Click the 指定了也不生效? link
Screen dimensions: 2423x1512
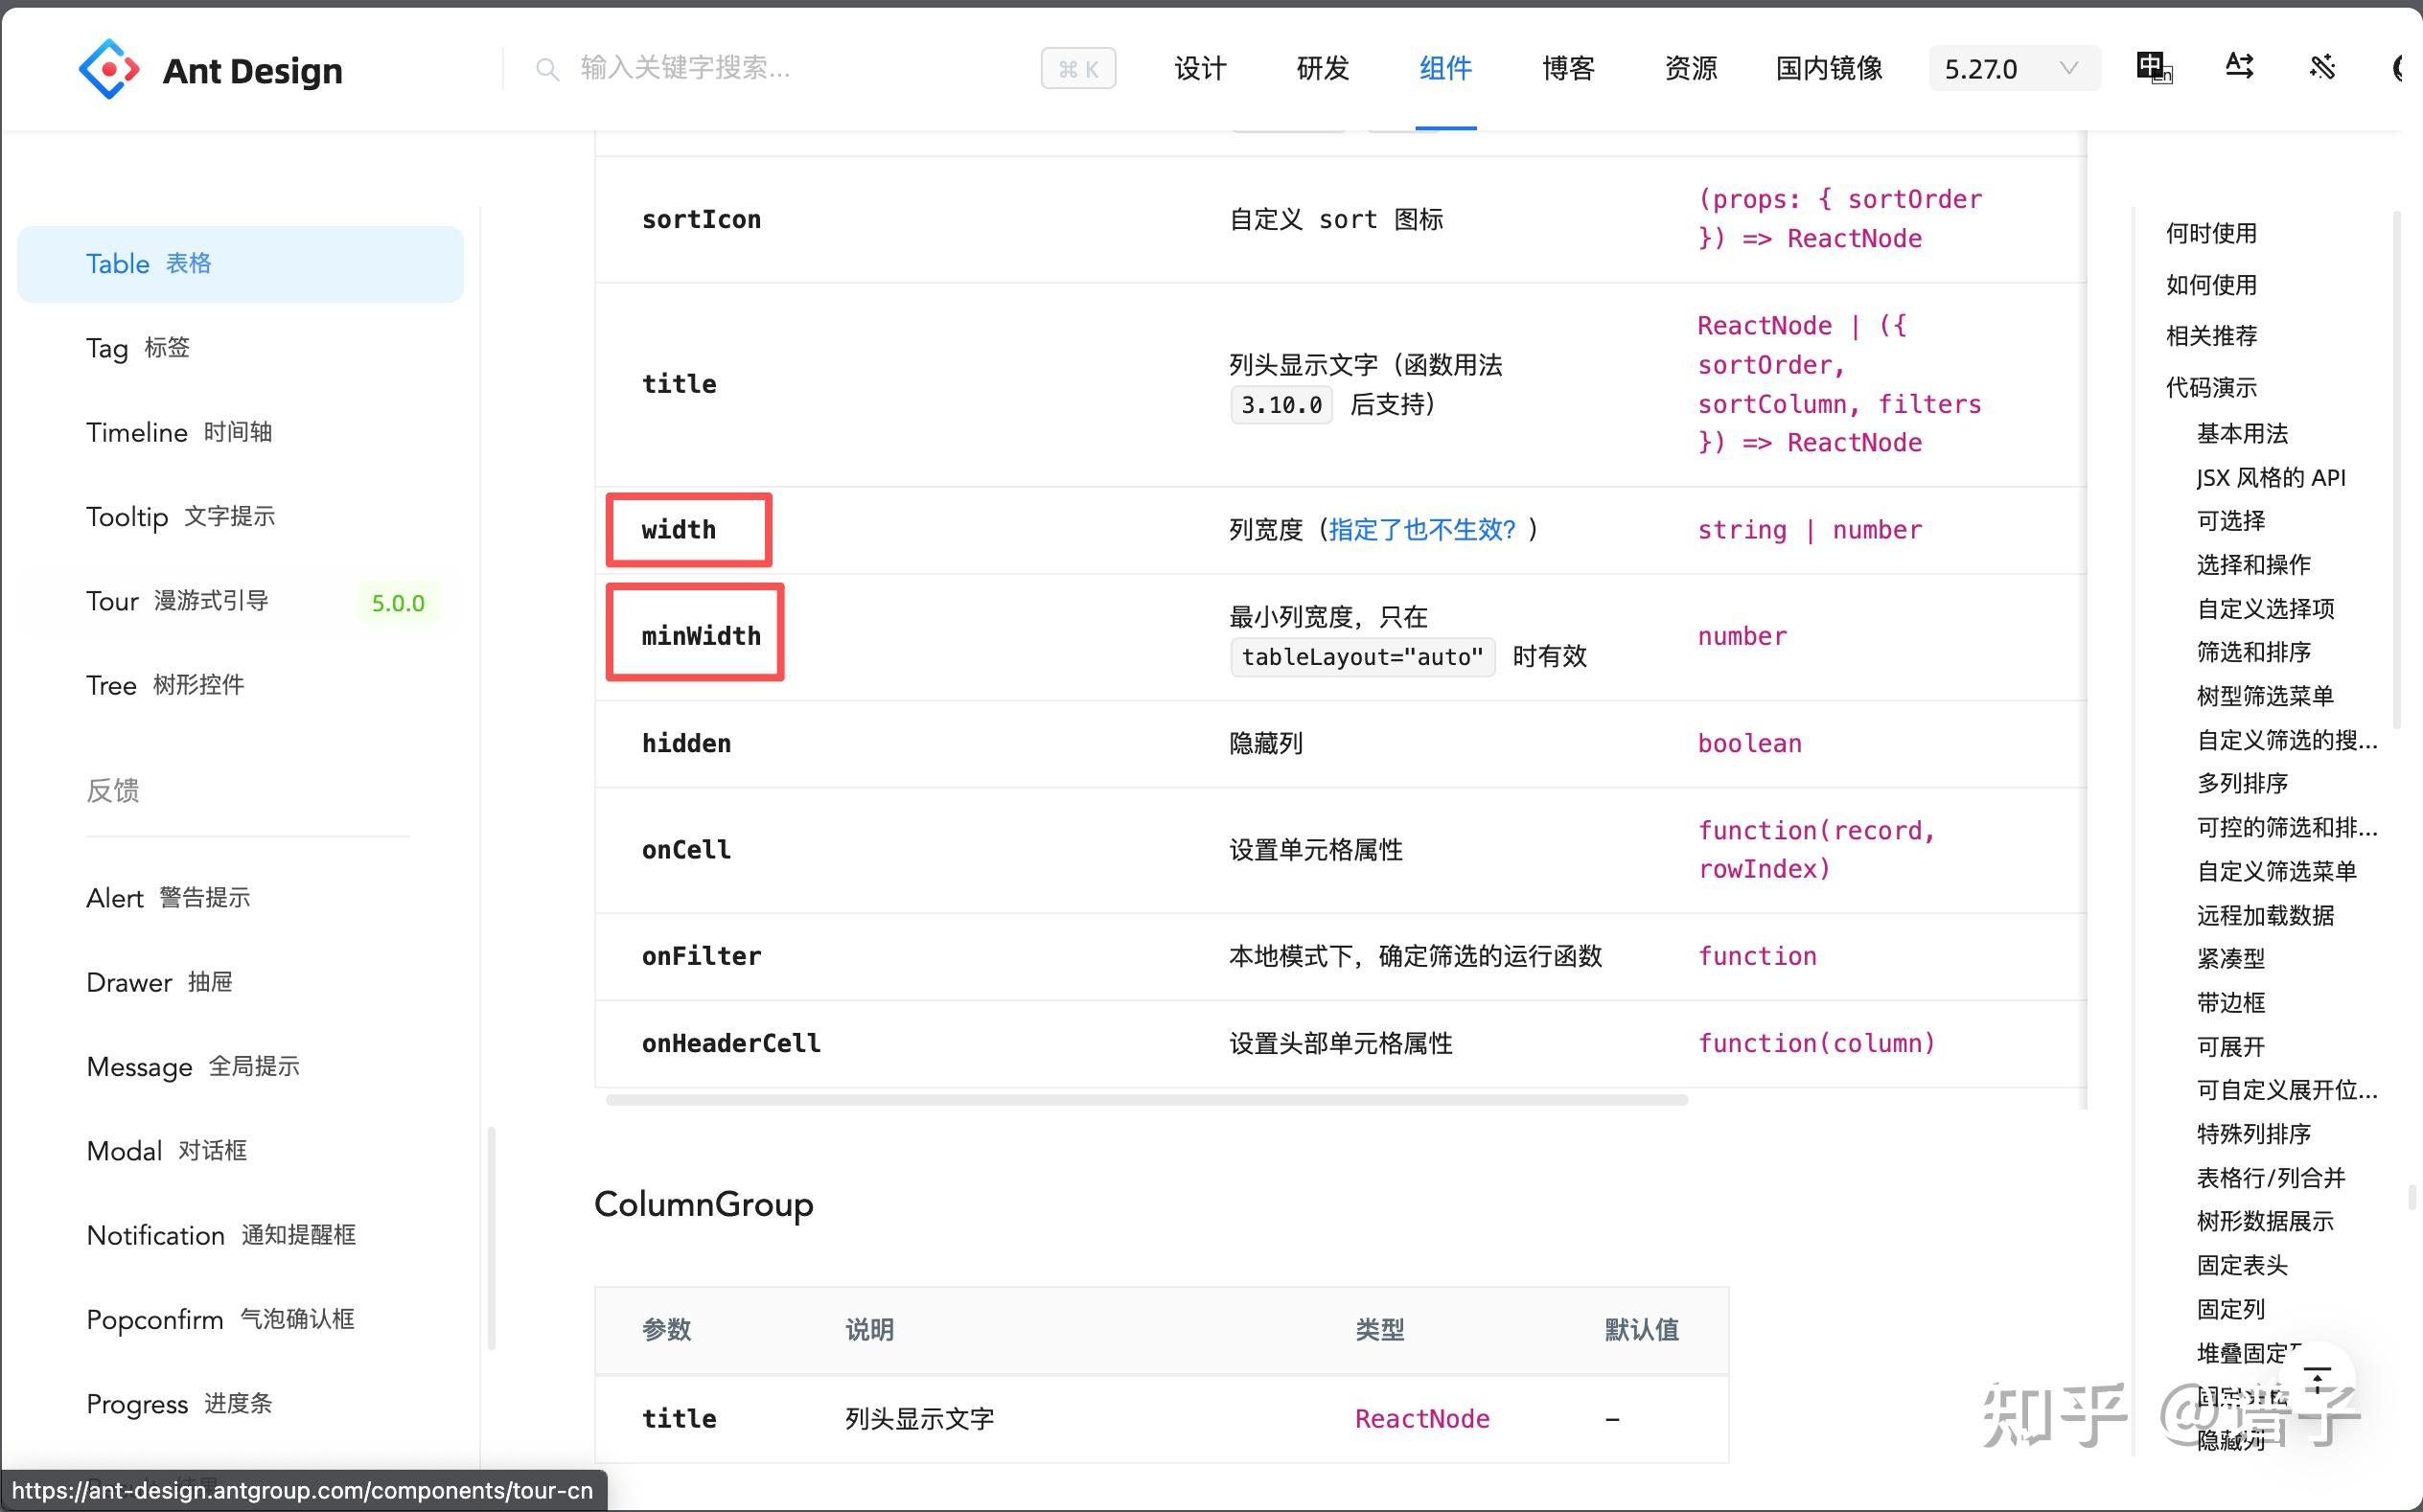tap(1422, 530)
